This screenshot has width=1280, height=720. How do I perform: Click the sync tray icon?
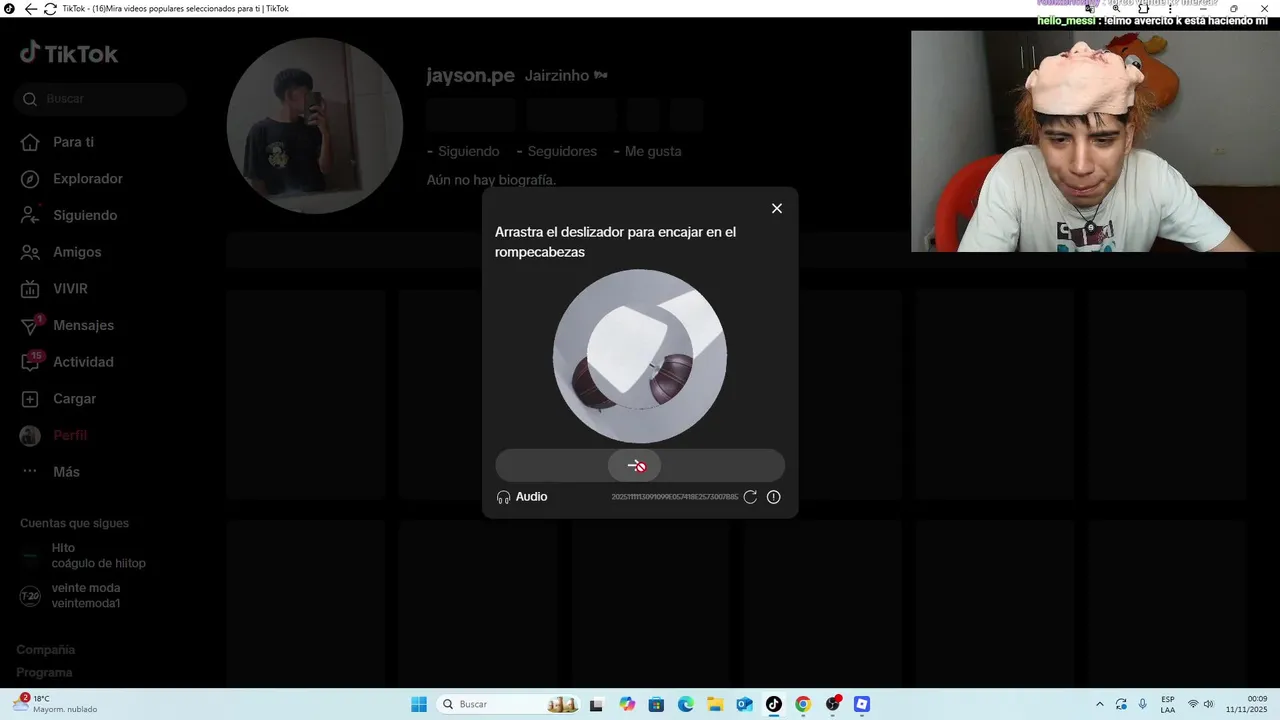[x=1121, y=704]
